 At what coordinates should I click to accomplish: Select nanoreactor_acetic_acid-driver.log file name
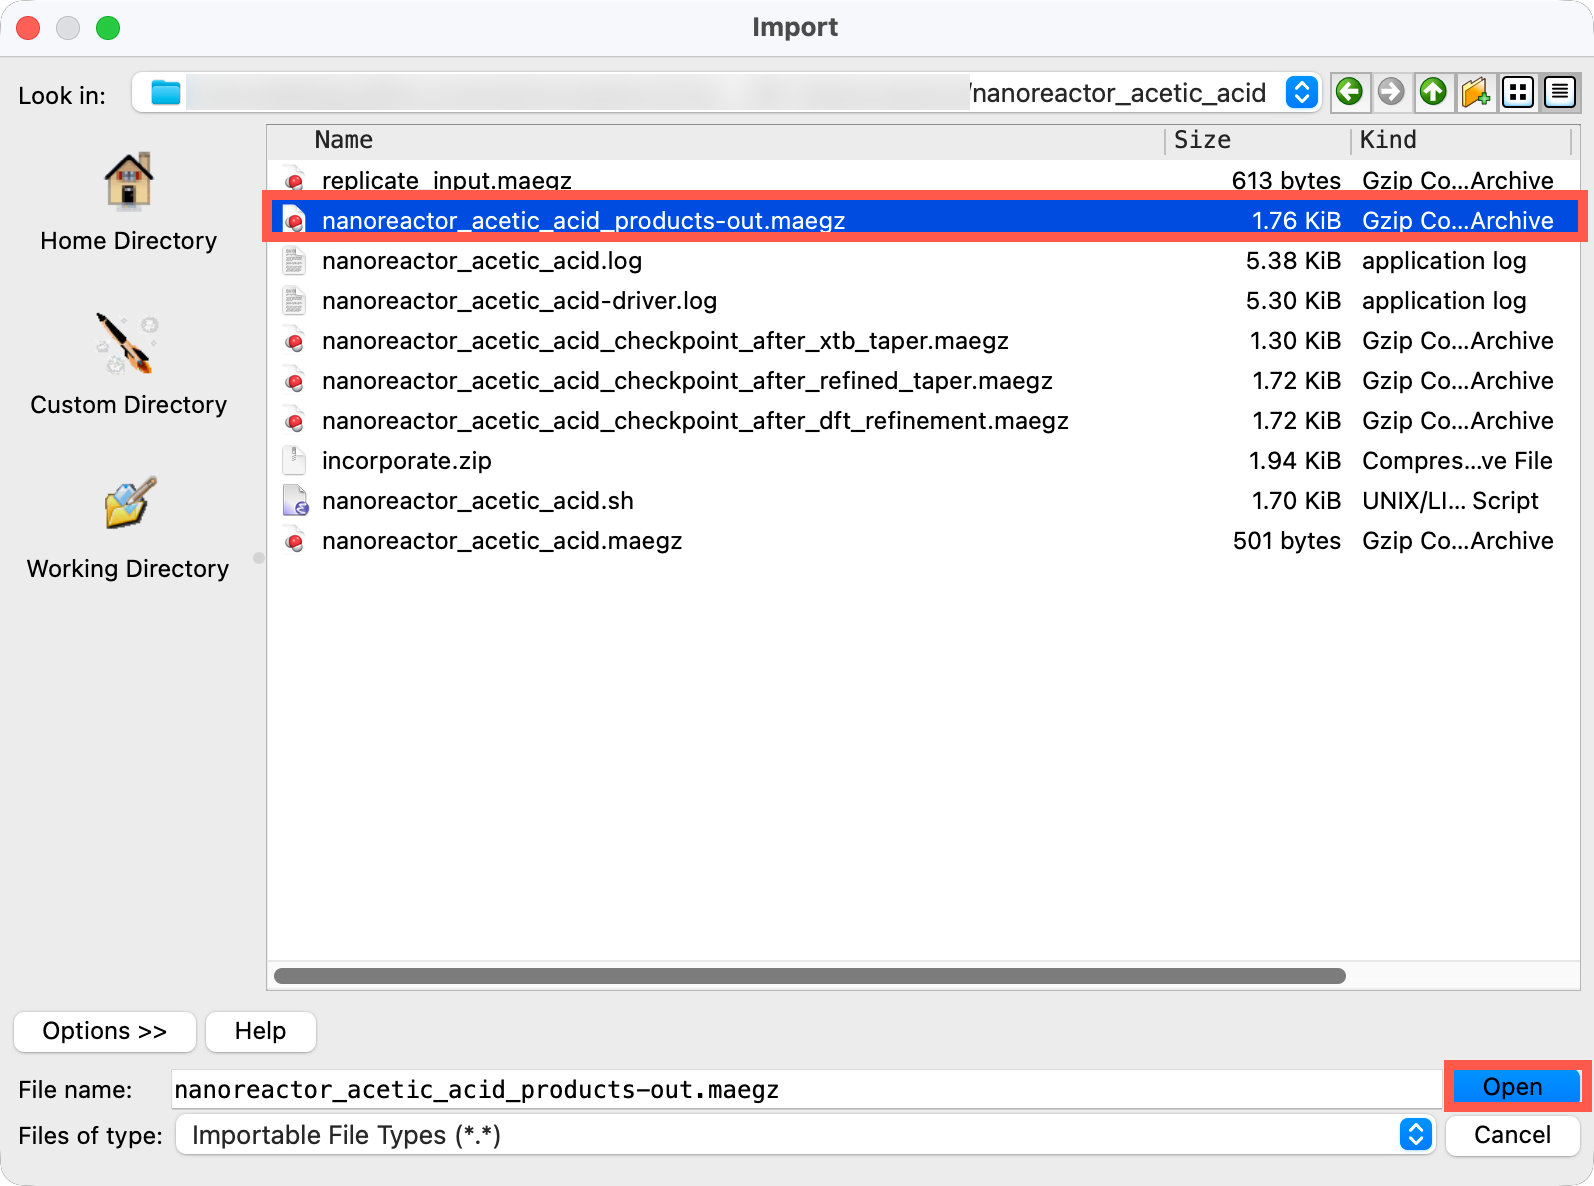click(x=520, y=301)
